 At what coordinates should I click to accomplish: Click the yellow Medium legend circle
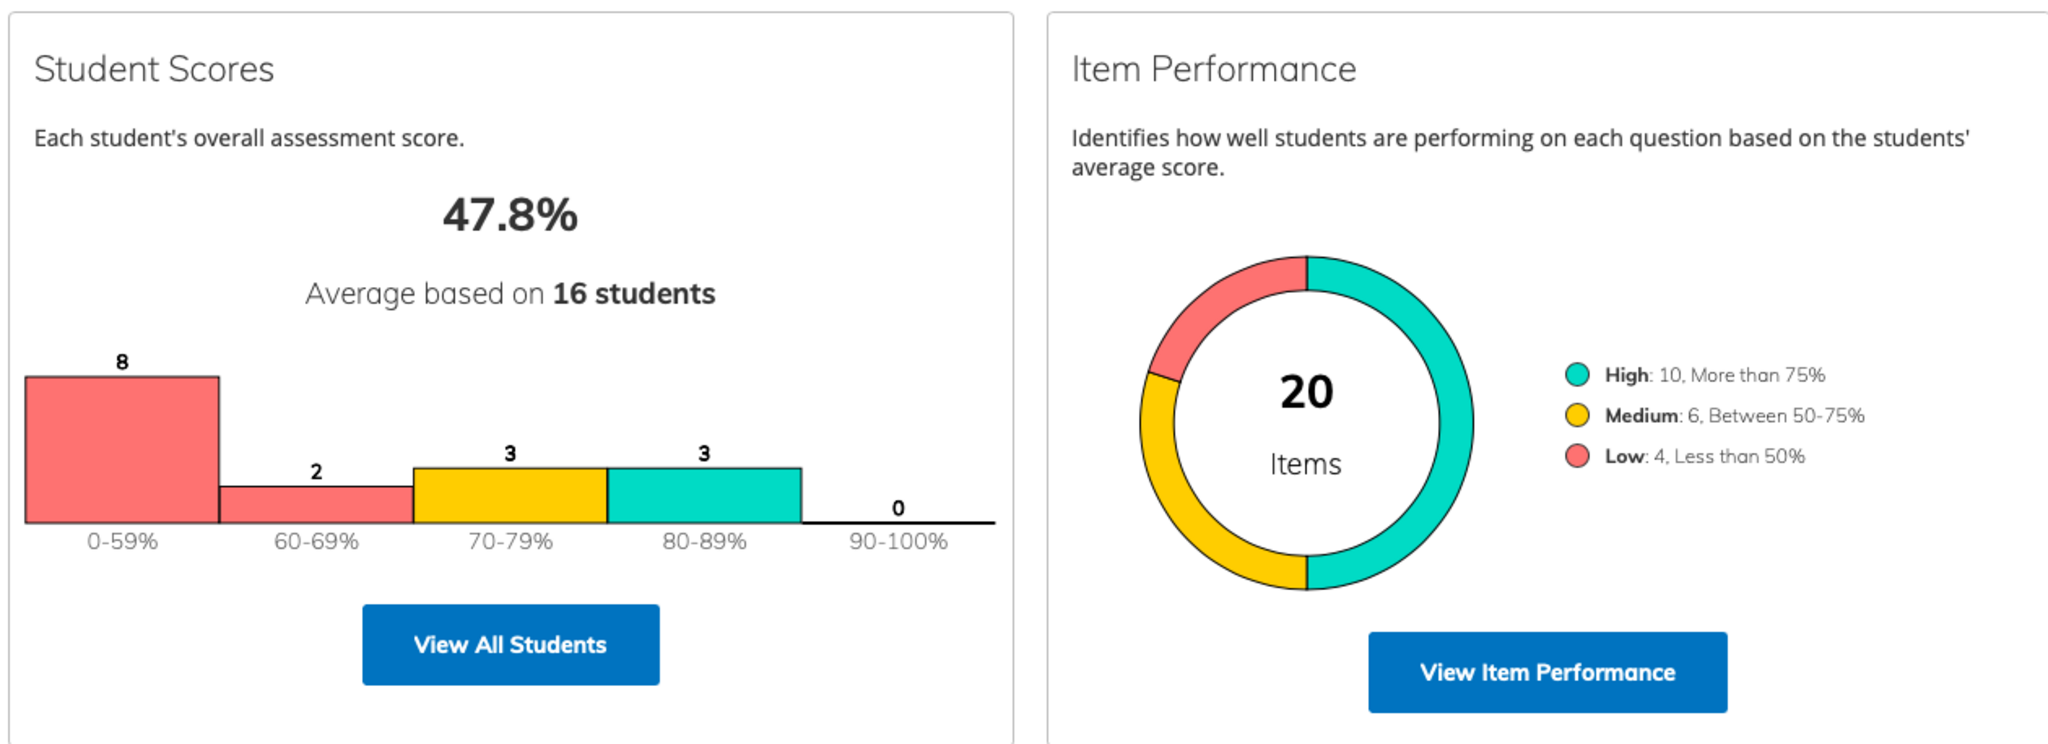(x=1577, y=415)
